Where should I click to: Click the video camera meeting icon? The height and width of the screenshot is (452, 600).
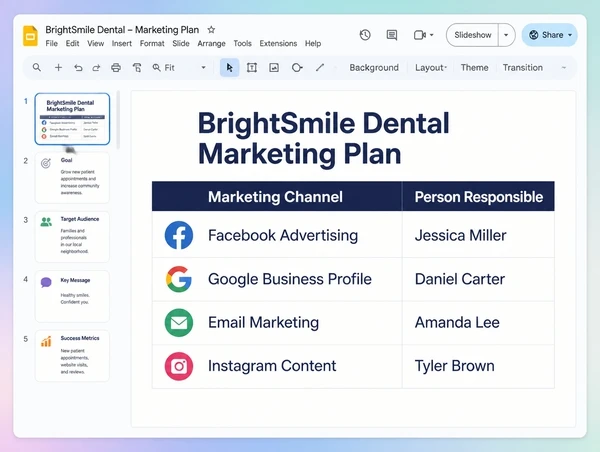[420, 35]
